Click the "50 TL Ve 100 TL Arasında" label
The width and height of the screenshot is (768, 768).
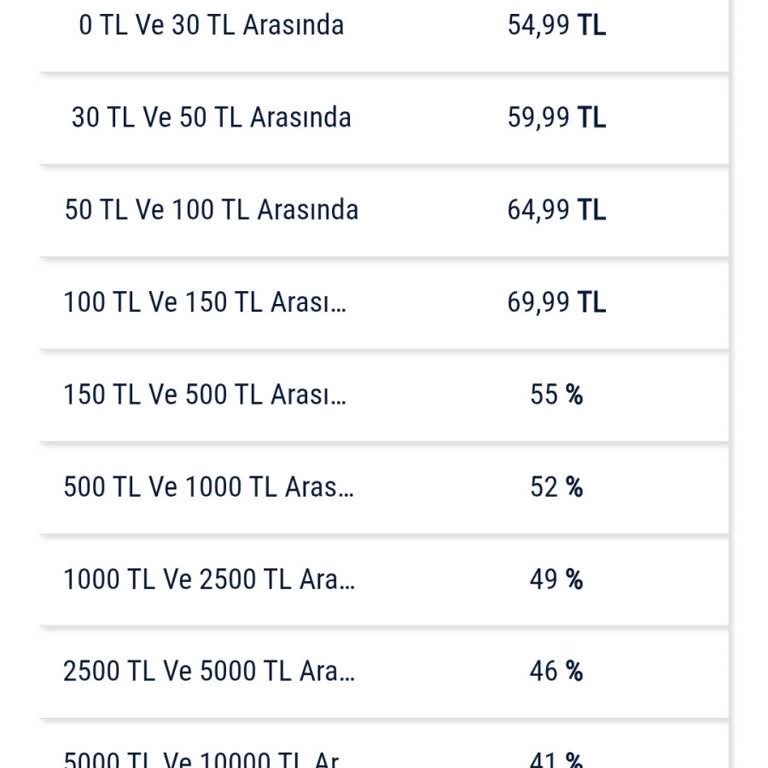coord(211,210)
